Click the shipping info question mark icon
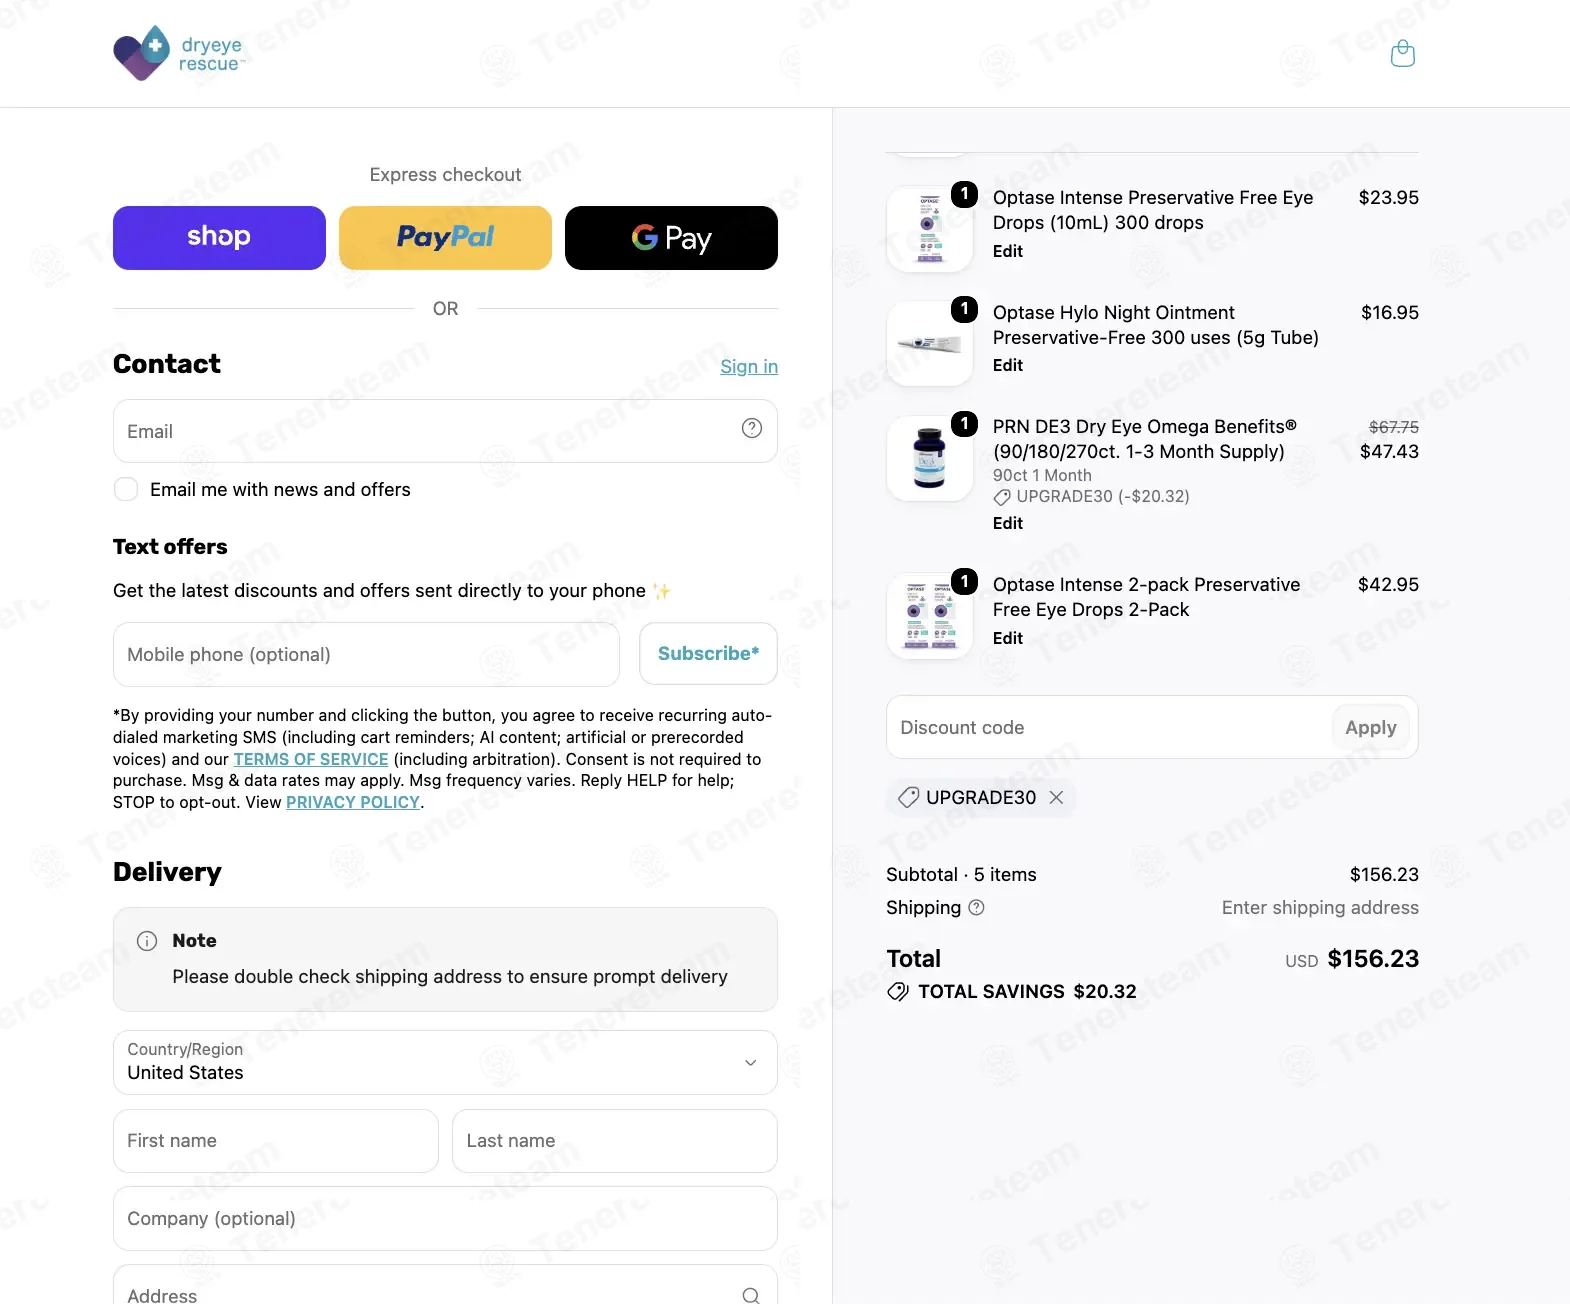 (x=977, y=907)
